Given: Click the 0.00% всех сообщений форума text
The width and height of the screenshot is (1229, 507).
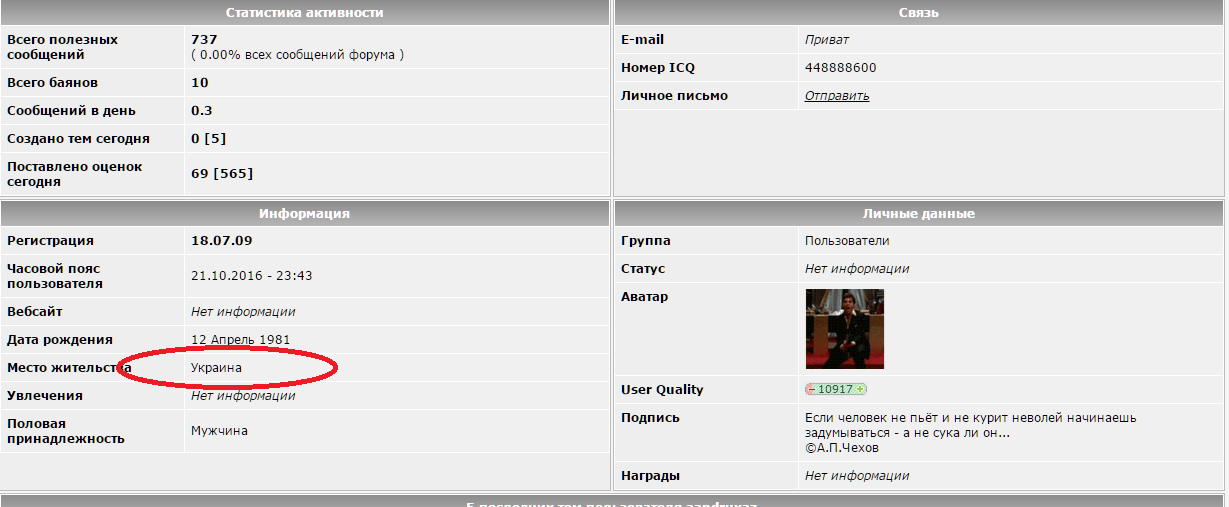Looking at the screenshot, I should [297, 55].
